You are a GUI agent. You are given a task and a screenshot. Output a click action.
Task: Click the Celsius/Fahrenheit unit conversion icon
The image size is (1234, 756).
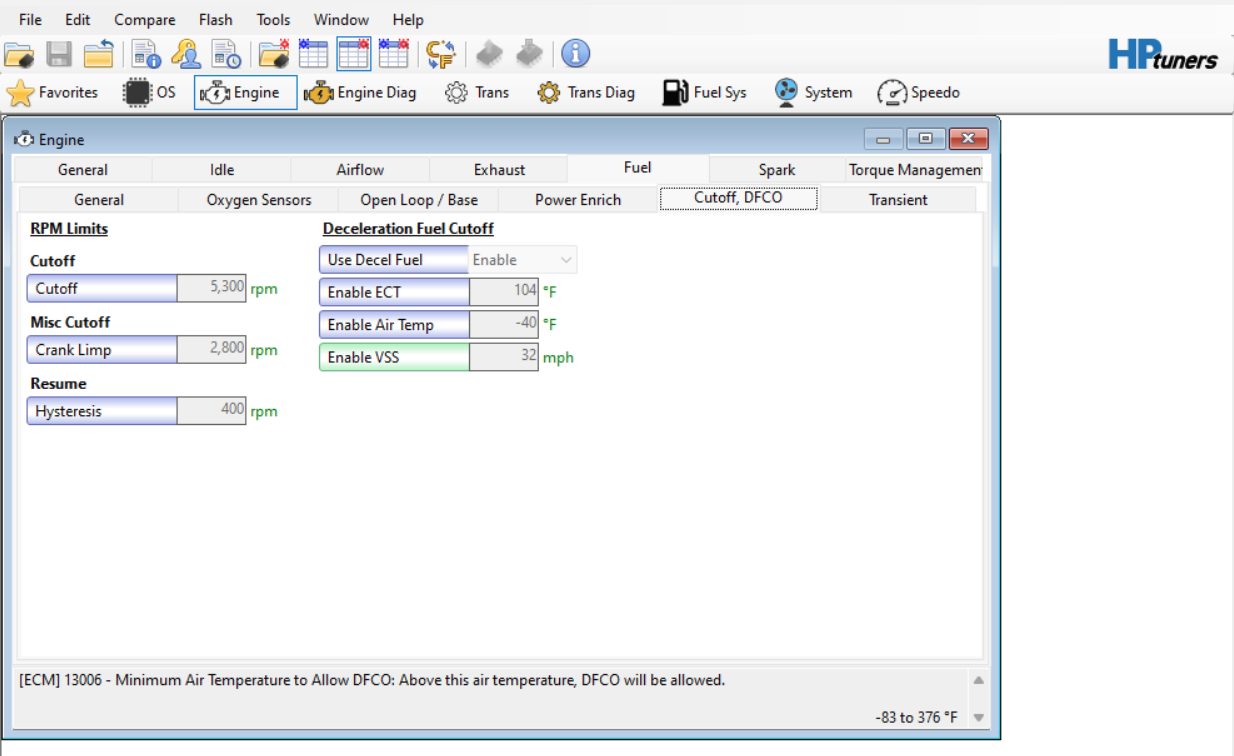click(440, 55)
